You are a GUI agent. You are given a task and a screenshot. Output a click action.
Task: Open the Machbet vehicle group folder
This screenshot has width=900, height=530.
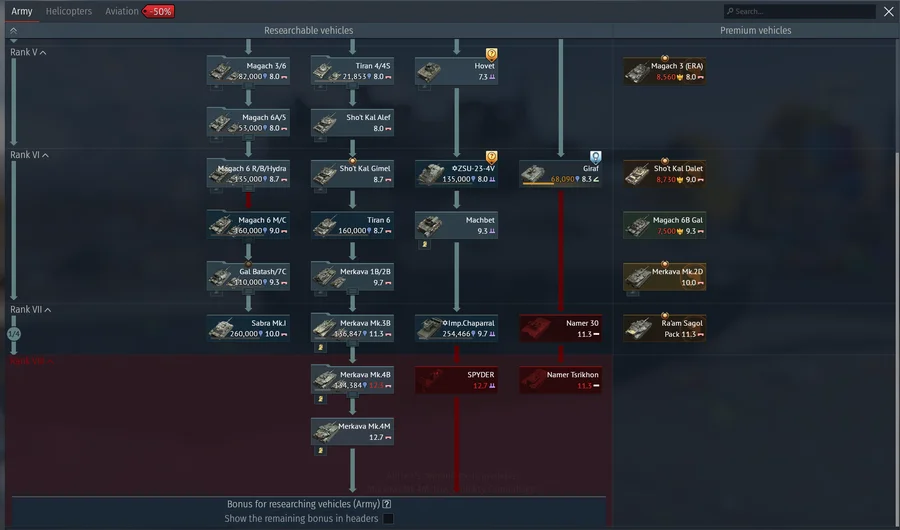(424, 243)
